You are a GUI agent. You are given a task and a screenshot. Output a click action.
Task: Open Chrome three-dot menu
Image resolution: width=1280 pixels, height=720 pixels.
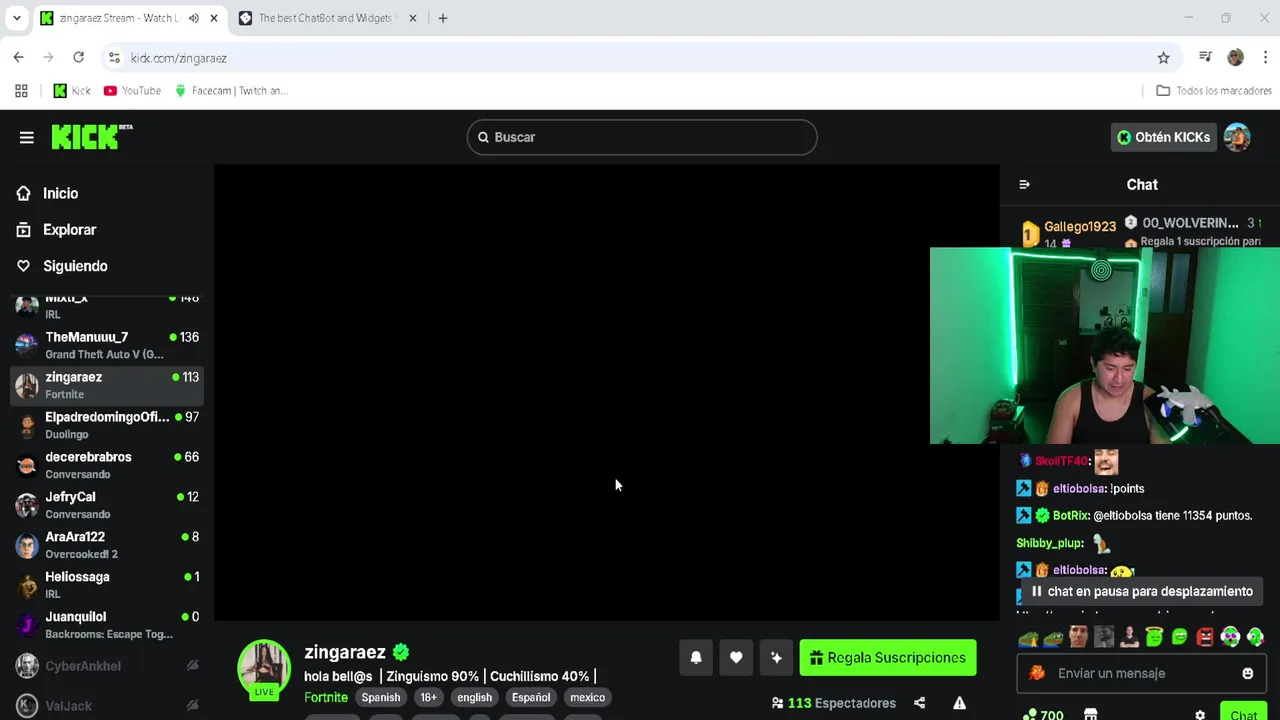pyautogui.click(x=1265, y=58)
